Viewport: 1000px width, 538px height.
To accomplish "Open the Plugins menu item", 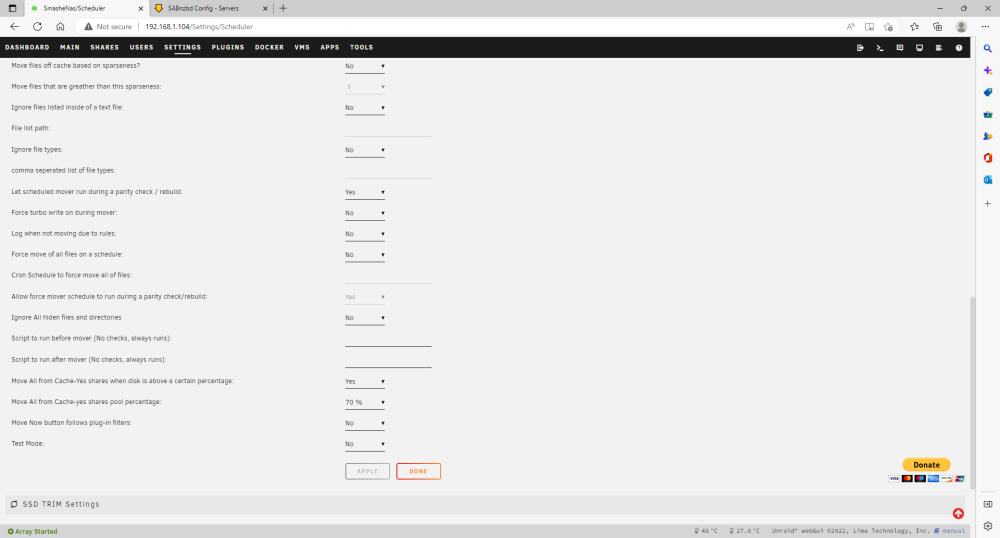I will point(228,47).
